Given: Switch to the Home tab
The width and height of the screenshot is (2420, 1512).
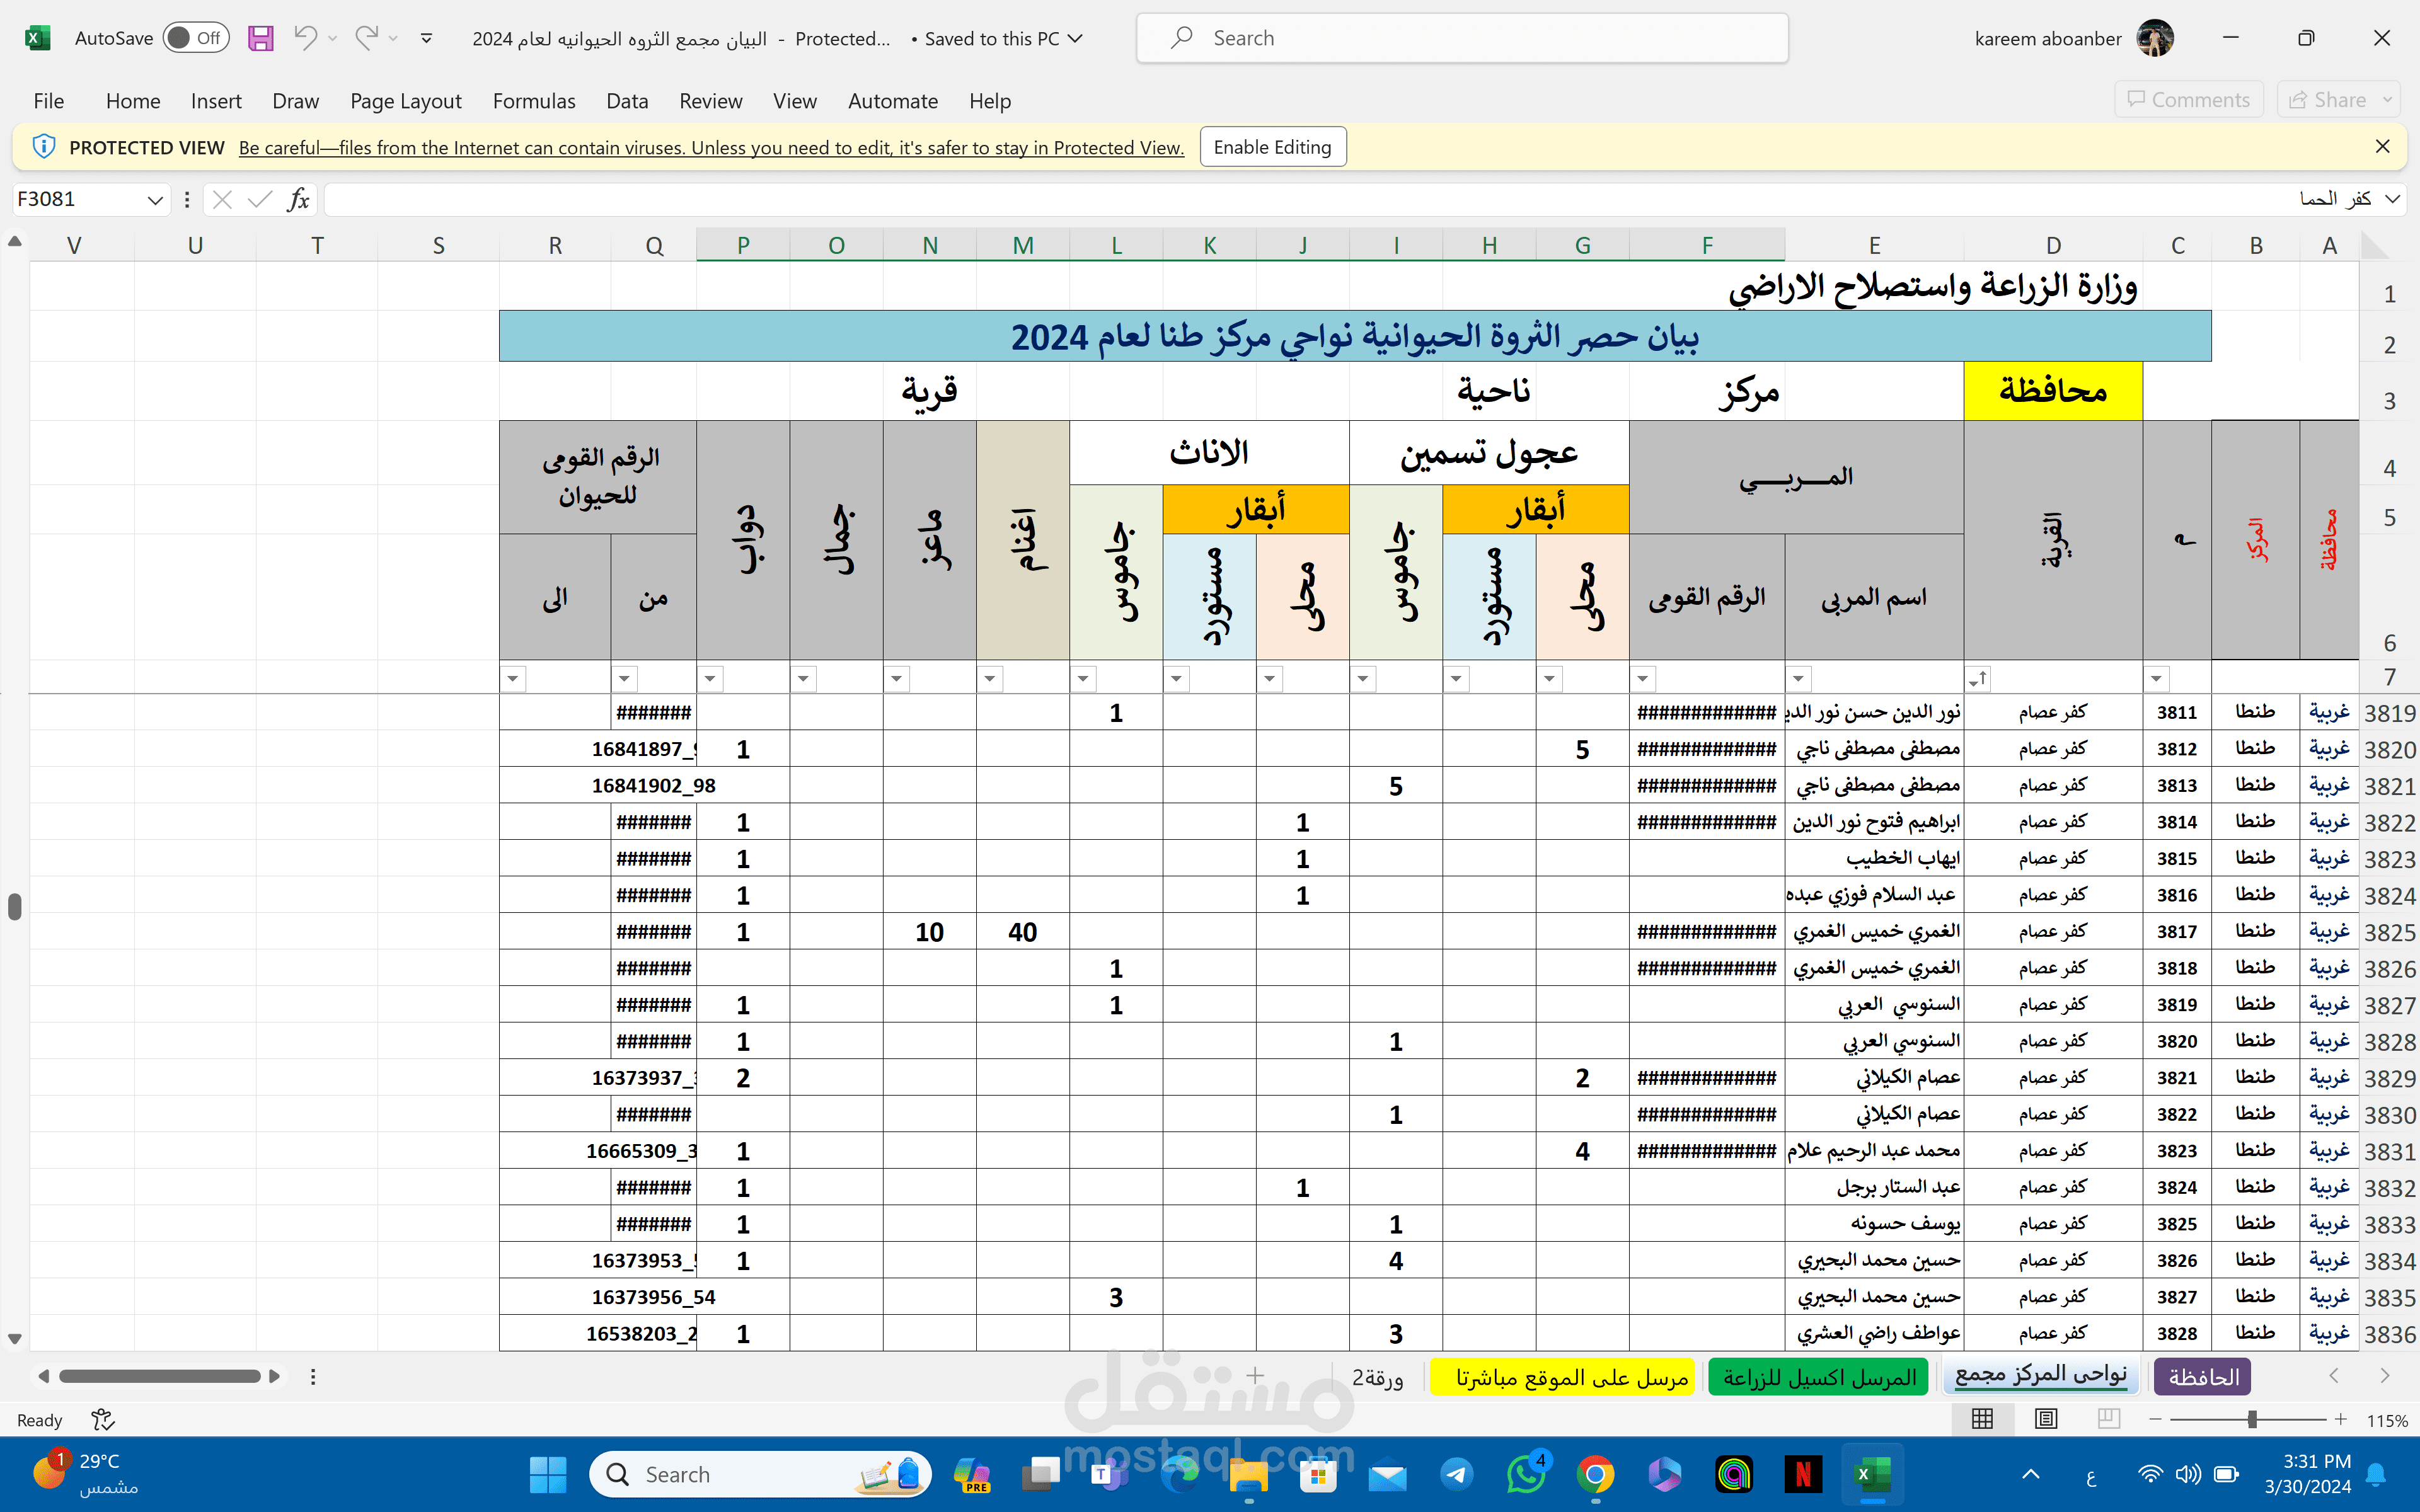Looking at the screenshot, I should point(133,101).
